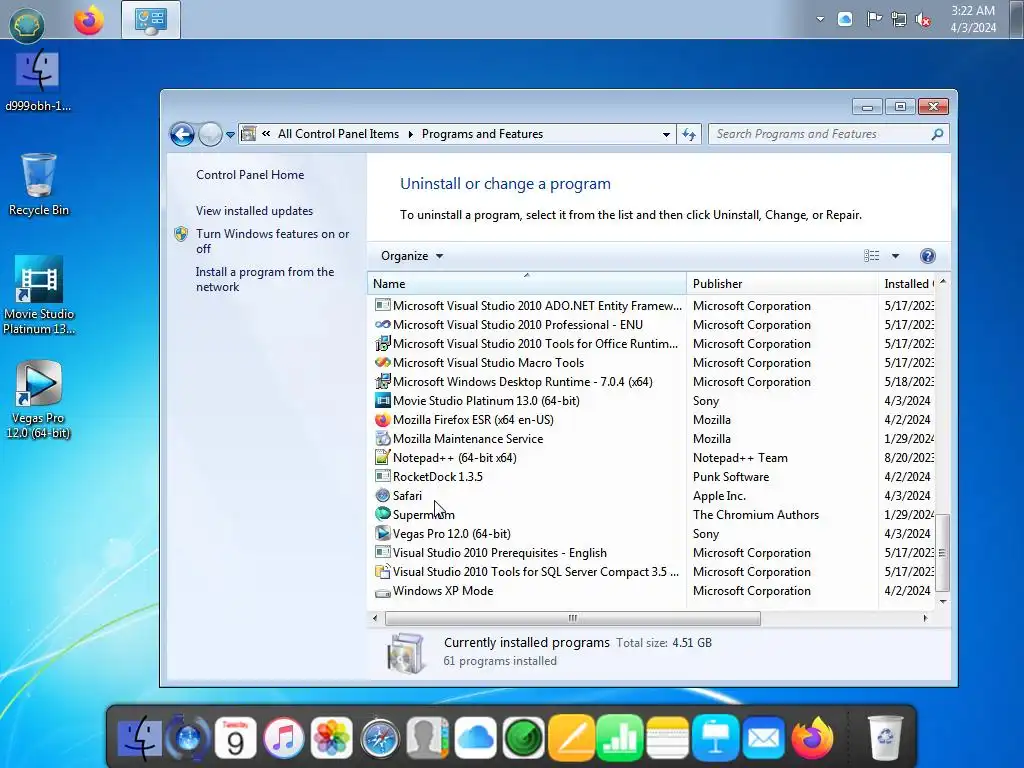Screen dimensions: 1024x768
Task: Click the vertical scrollbar down arrow
Action: [943, 601]
